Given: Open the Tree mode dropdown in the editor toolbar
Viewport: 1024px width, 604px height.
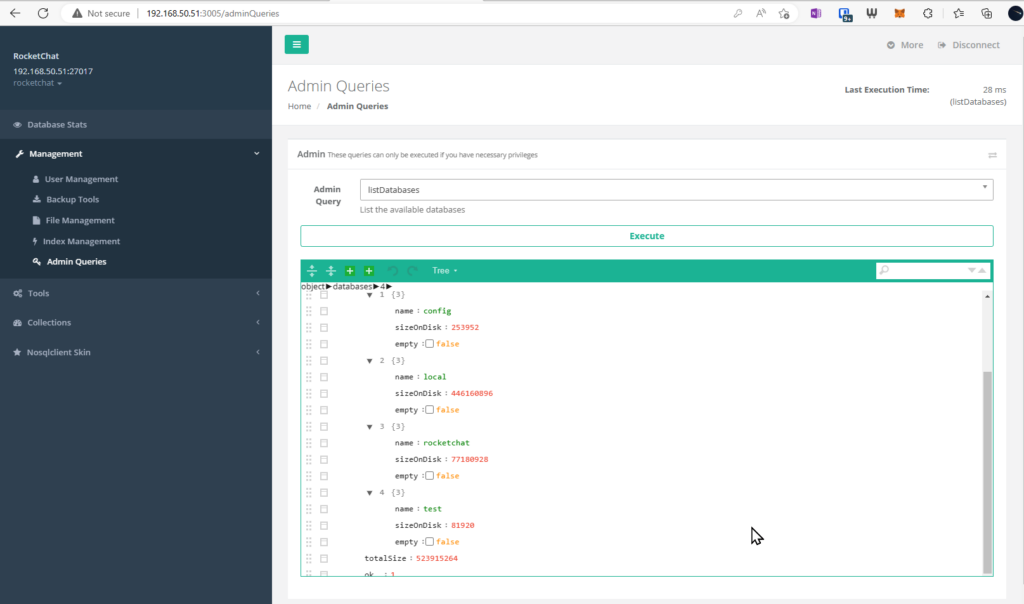Looking at the screenshot, I should point(445,270).
